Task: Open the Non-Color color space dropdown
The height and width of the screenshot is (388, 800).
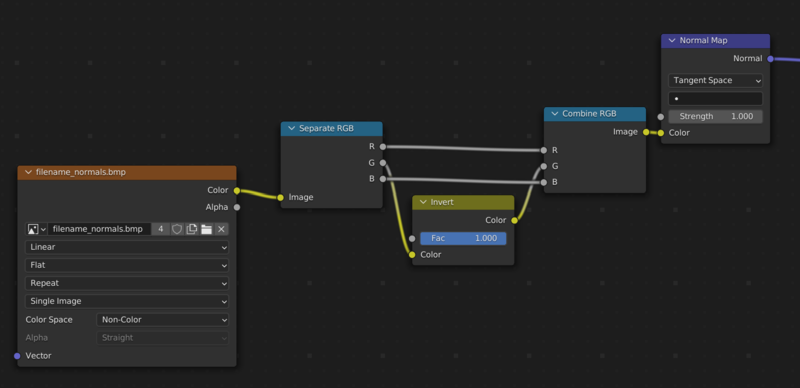Action: click(162, 320)
